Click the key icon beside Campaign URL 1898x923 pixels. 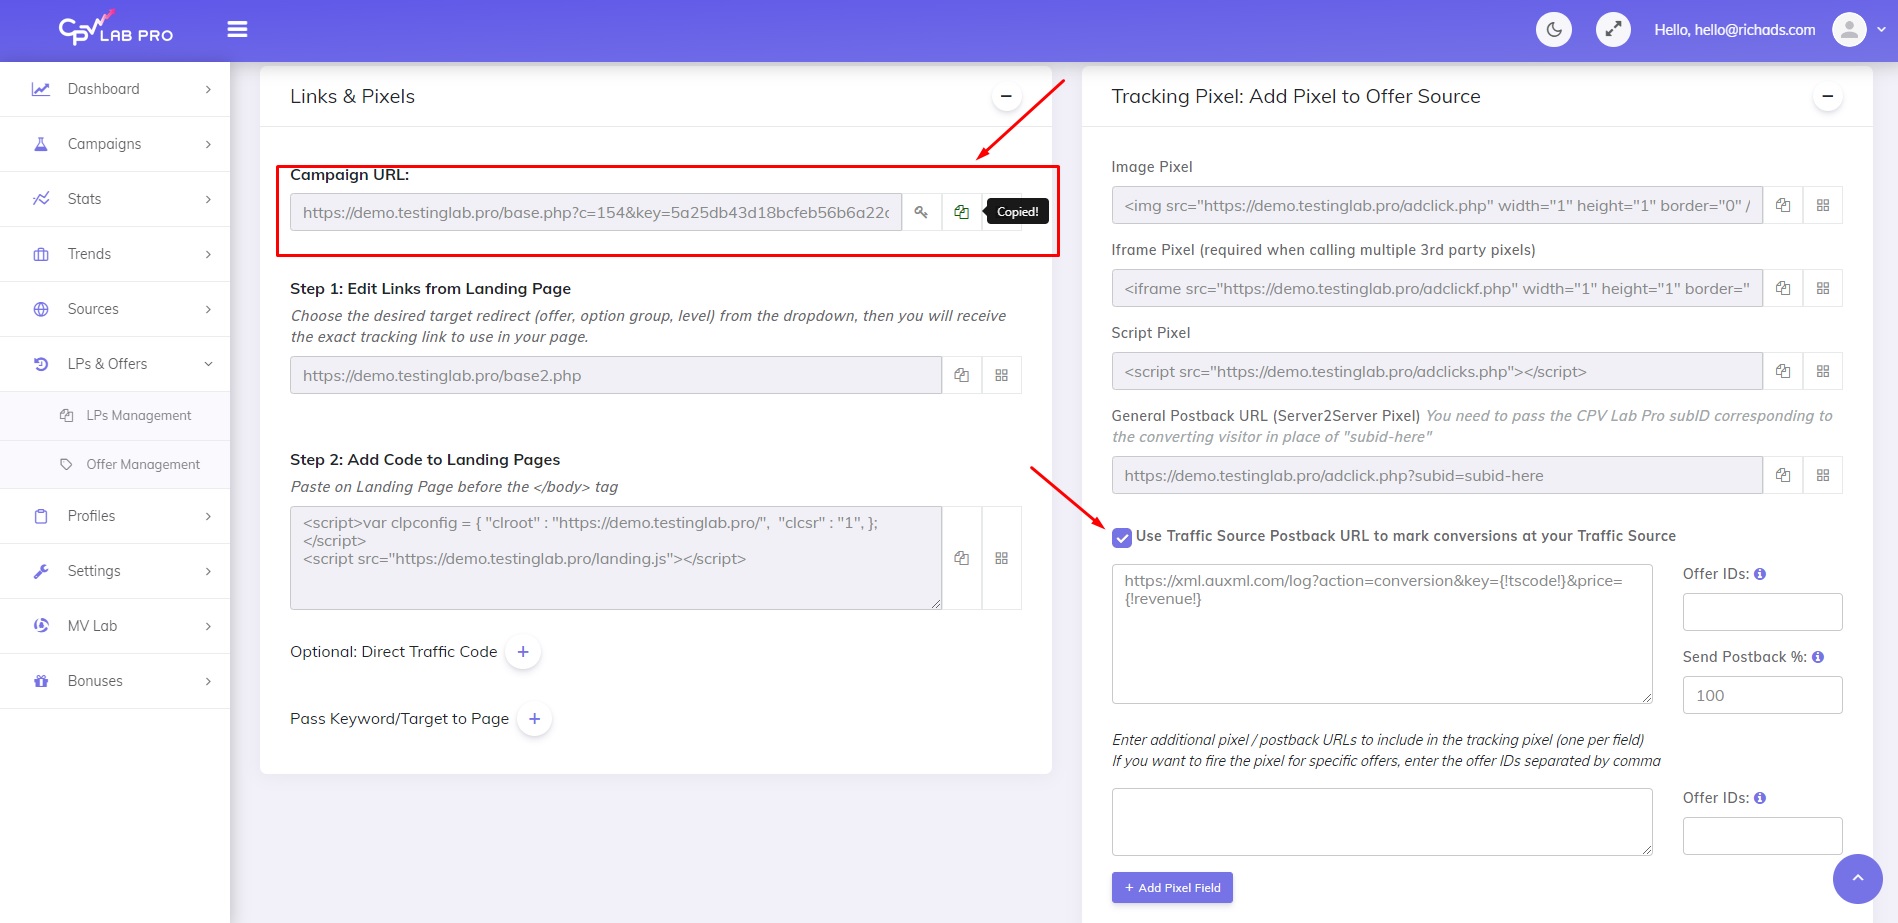tap(921, 212)
